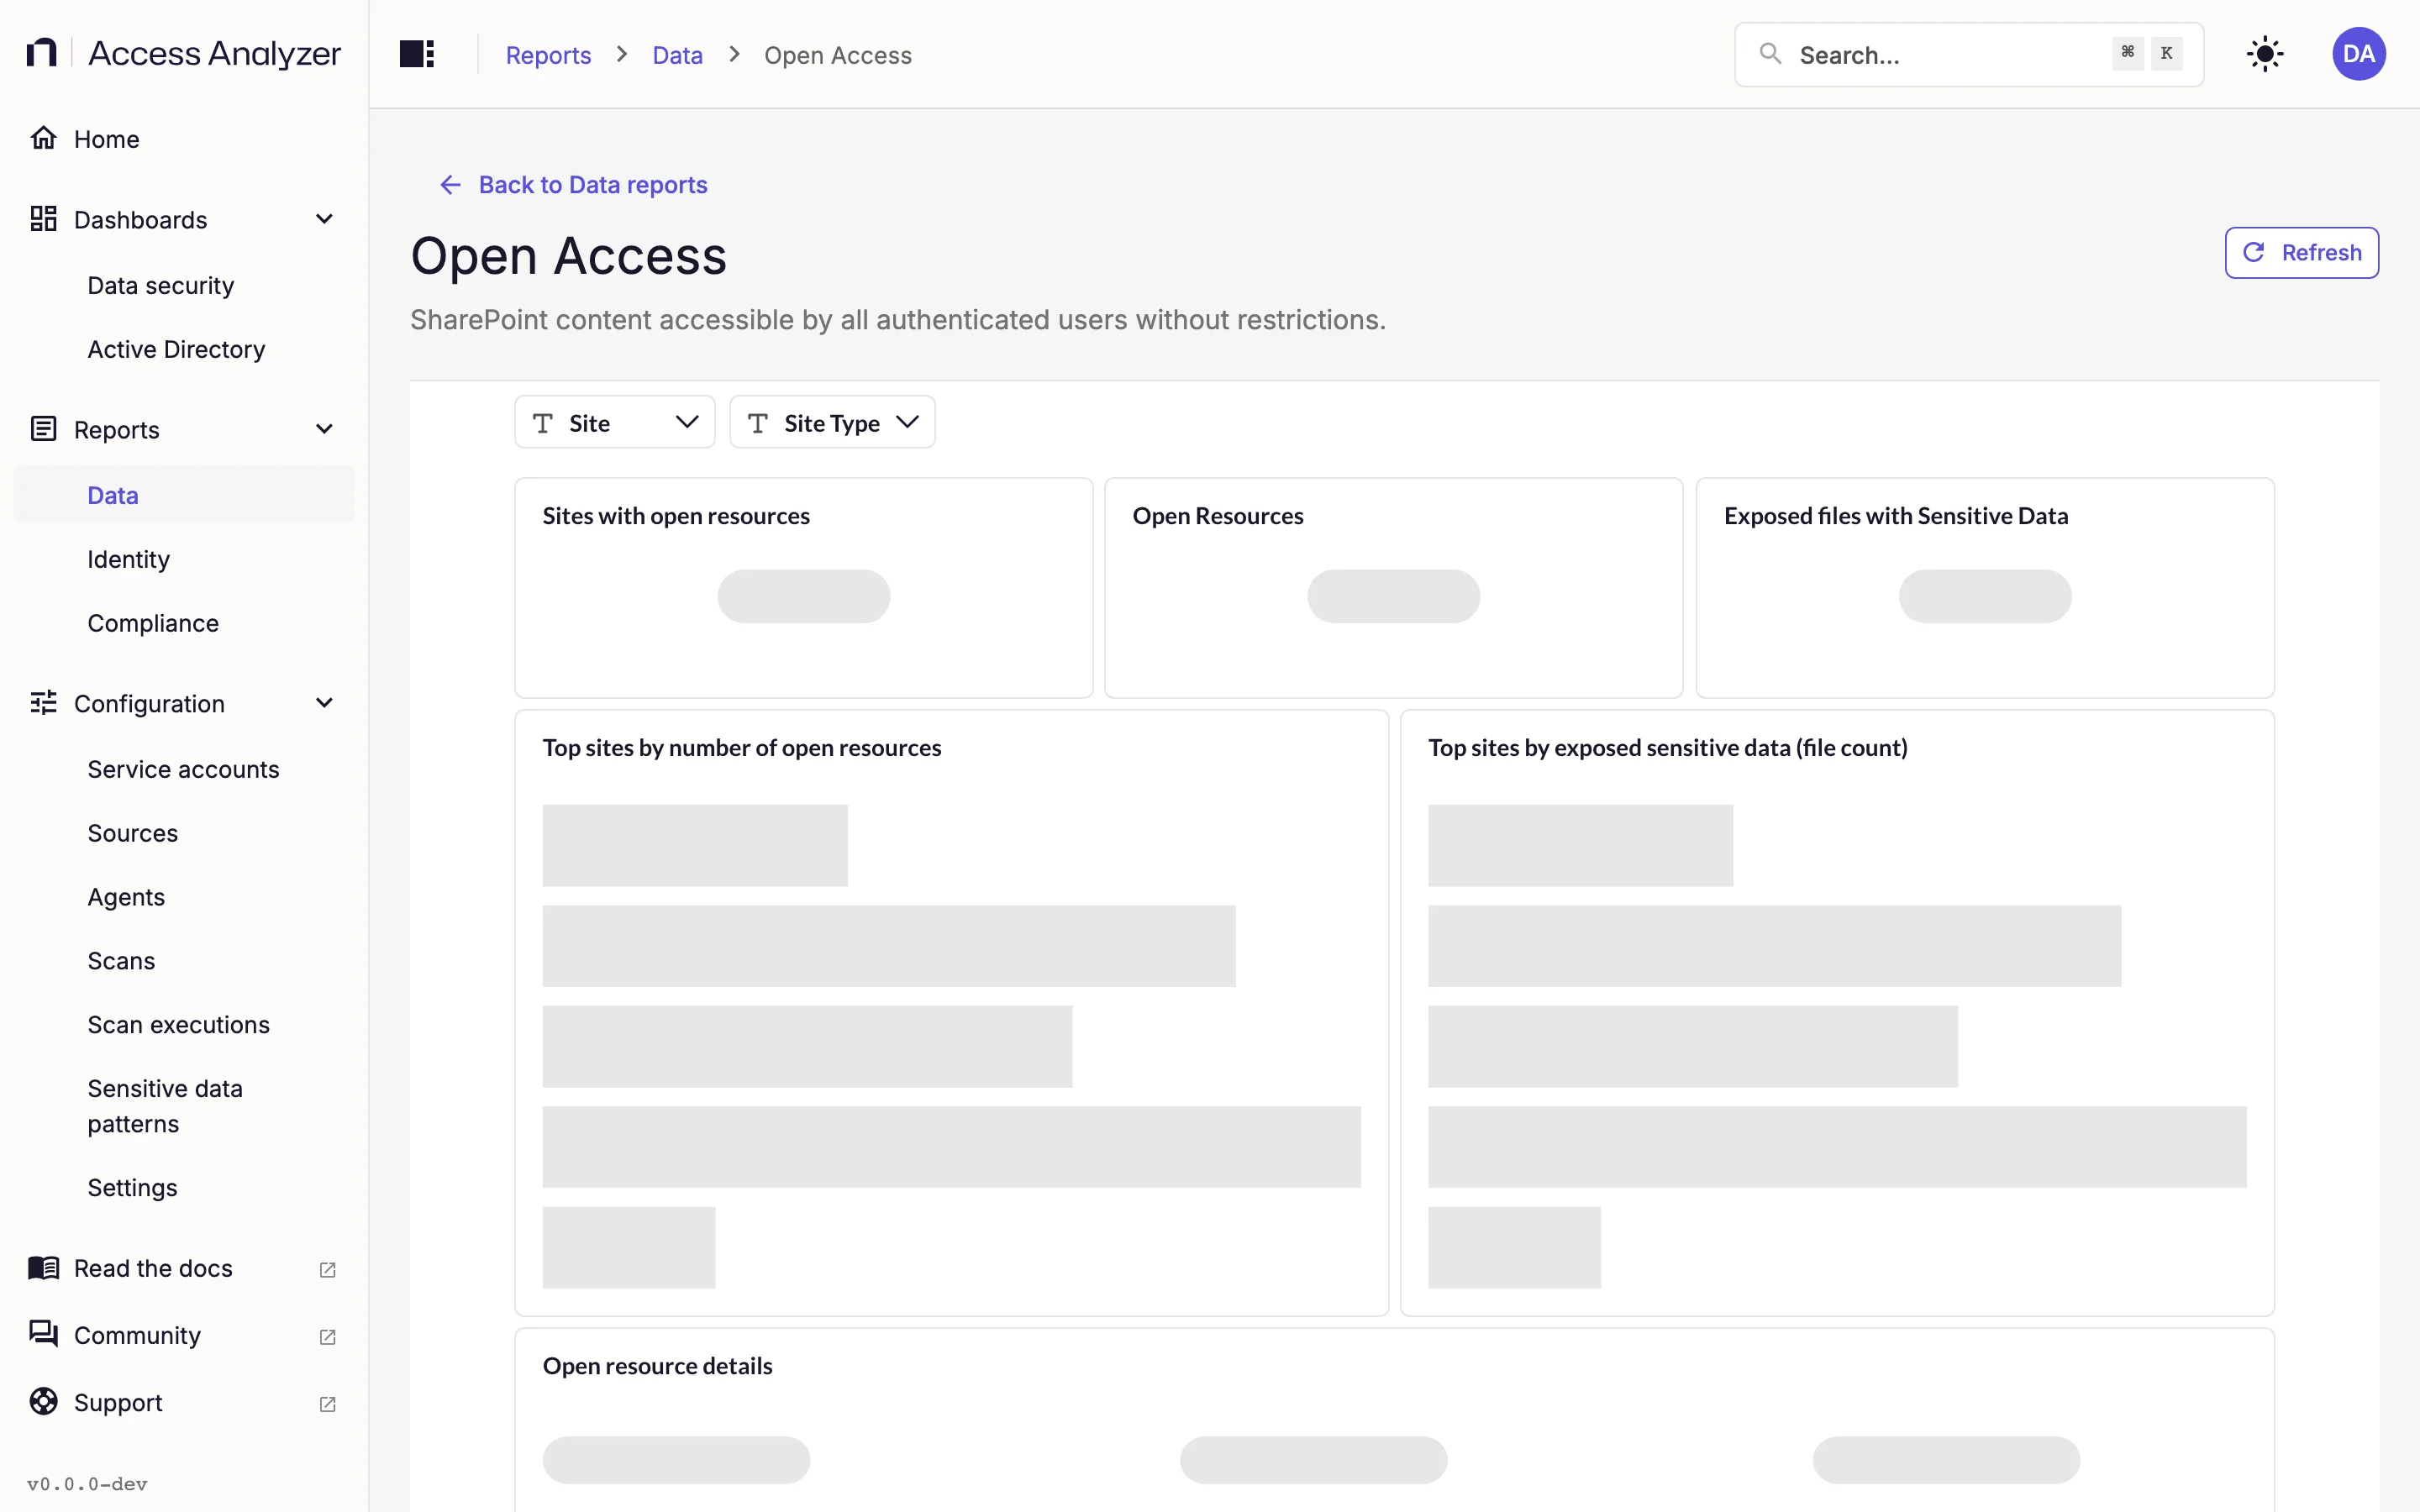Collapse the Reports section chevron

pyautogui.click(x=324, y=429)
